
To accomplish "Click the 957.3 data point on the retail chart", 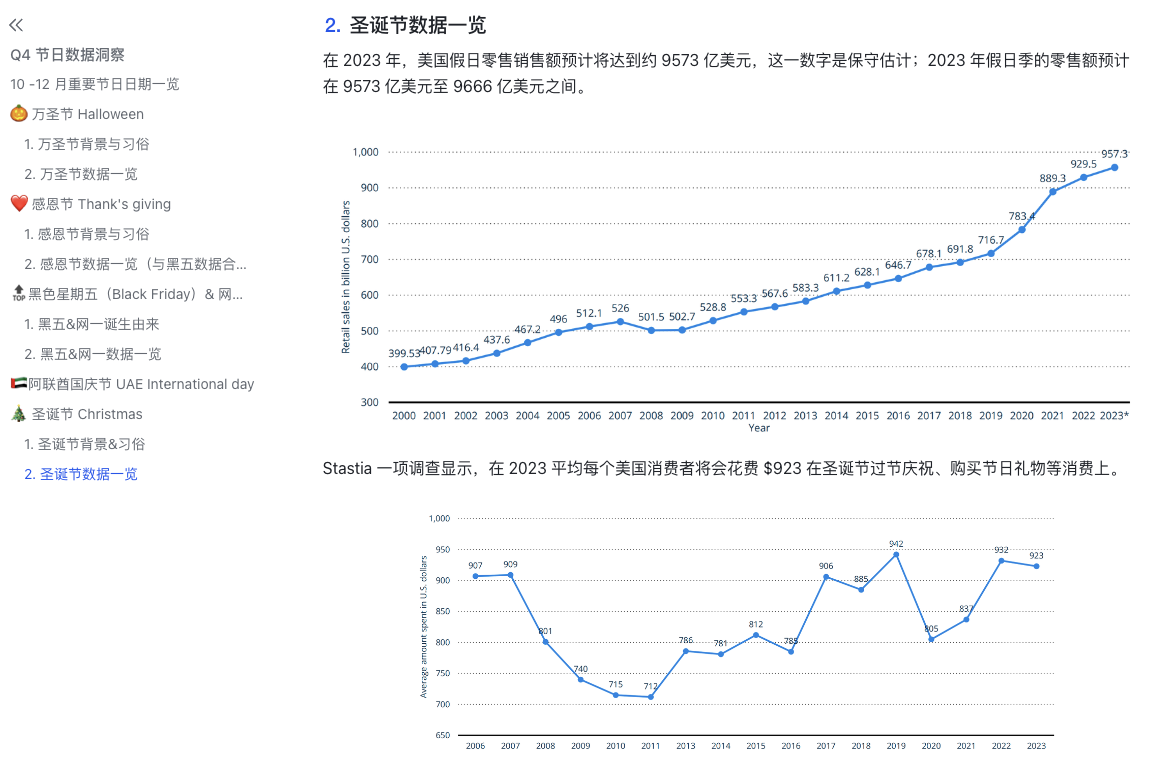I will coord(1117,169).
